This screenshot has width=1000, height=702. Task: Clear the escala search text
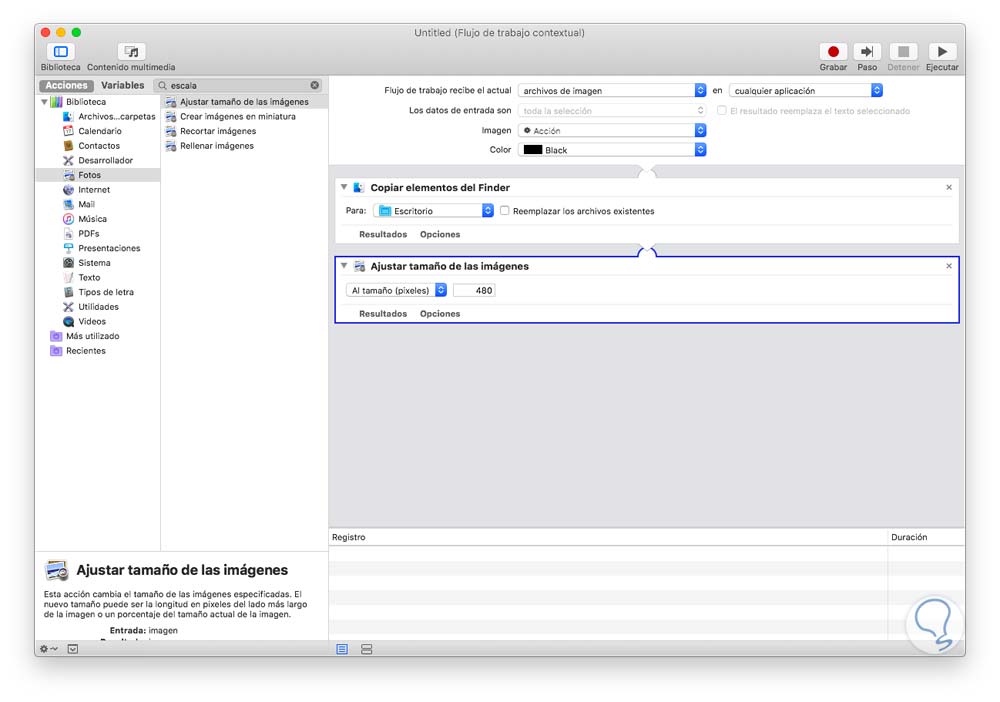coord(314,85)
